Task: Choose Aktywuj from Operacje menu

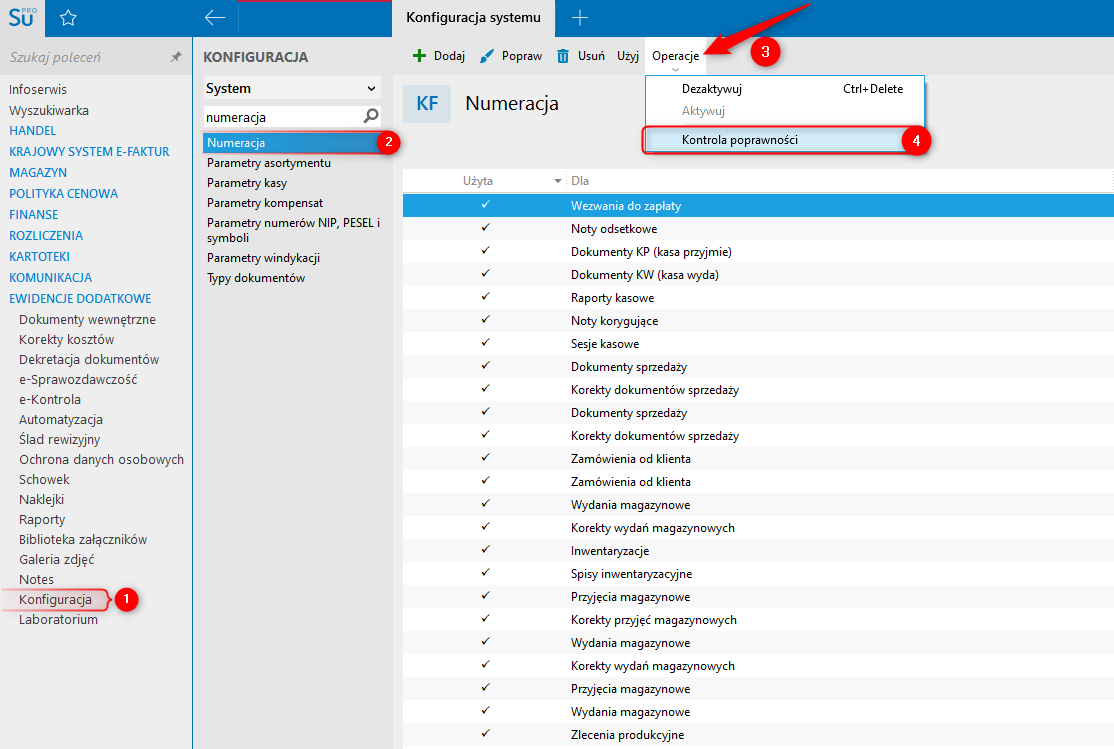Action: pyautogui.click(x=703, y=111)
